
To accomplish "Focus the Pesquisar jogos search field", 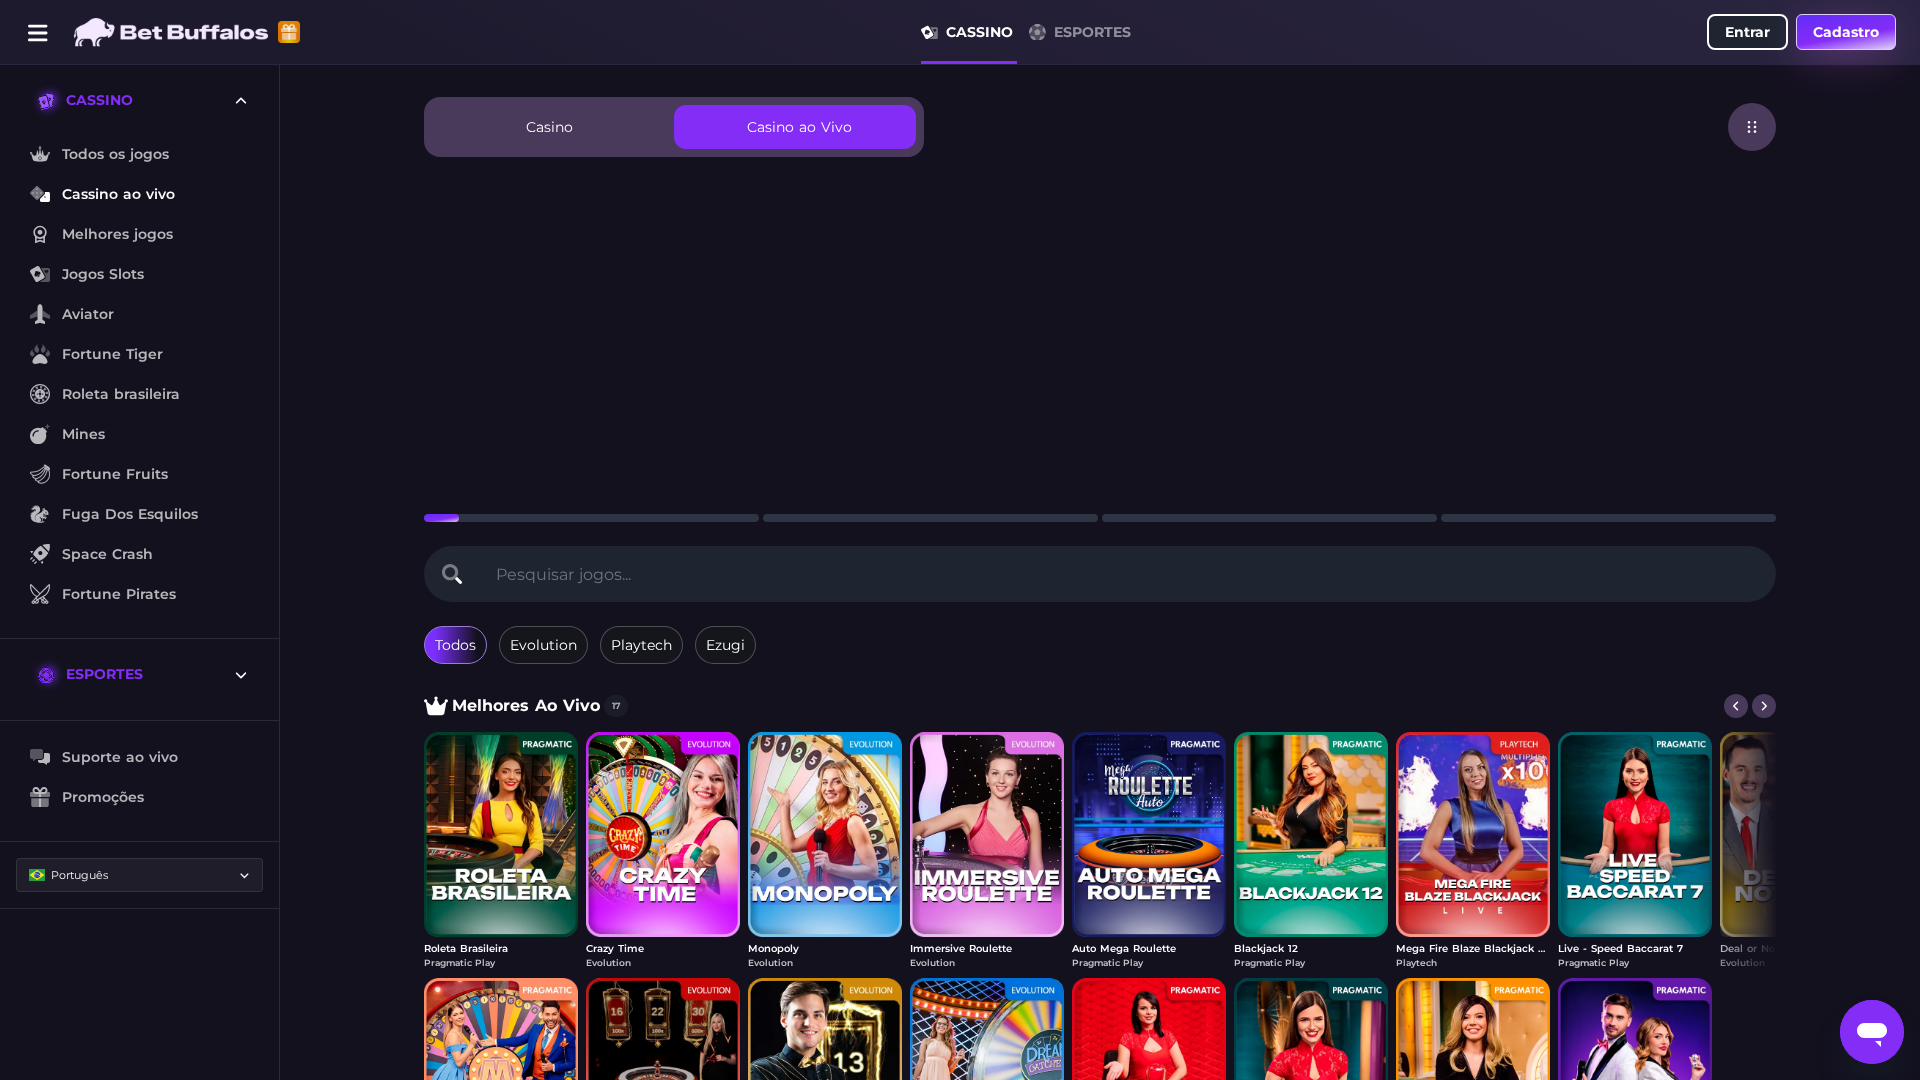I will tap(1100, 574).
